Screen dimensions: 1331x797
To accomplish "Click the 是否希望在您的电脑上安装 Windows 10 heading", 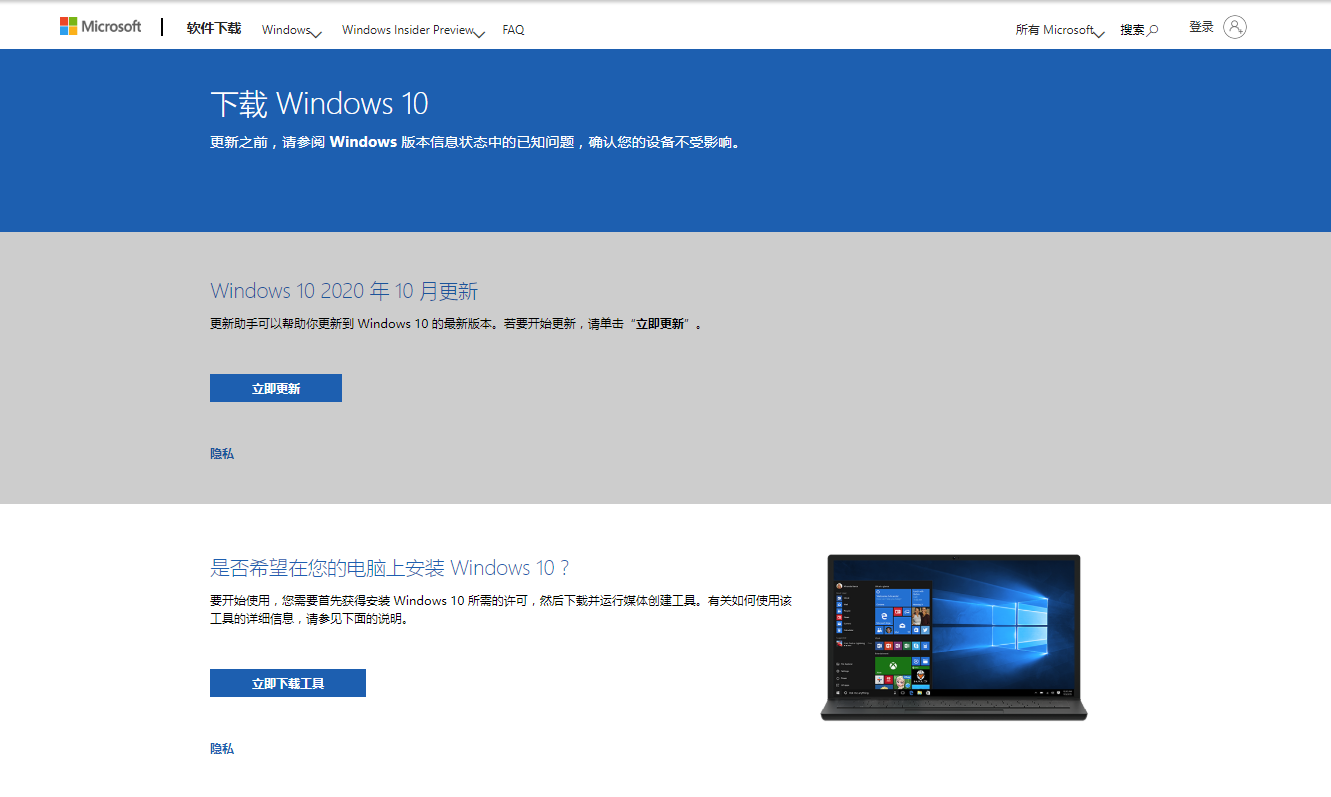I will 390,568.
